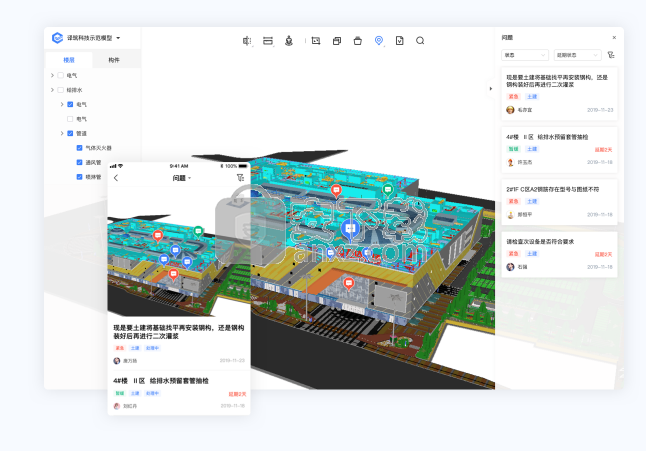Tap the back arrow in phone preview
Screen dimensions: 646x451
[x=116, y=178]
